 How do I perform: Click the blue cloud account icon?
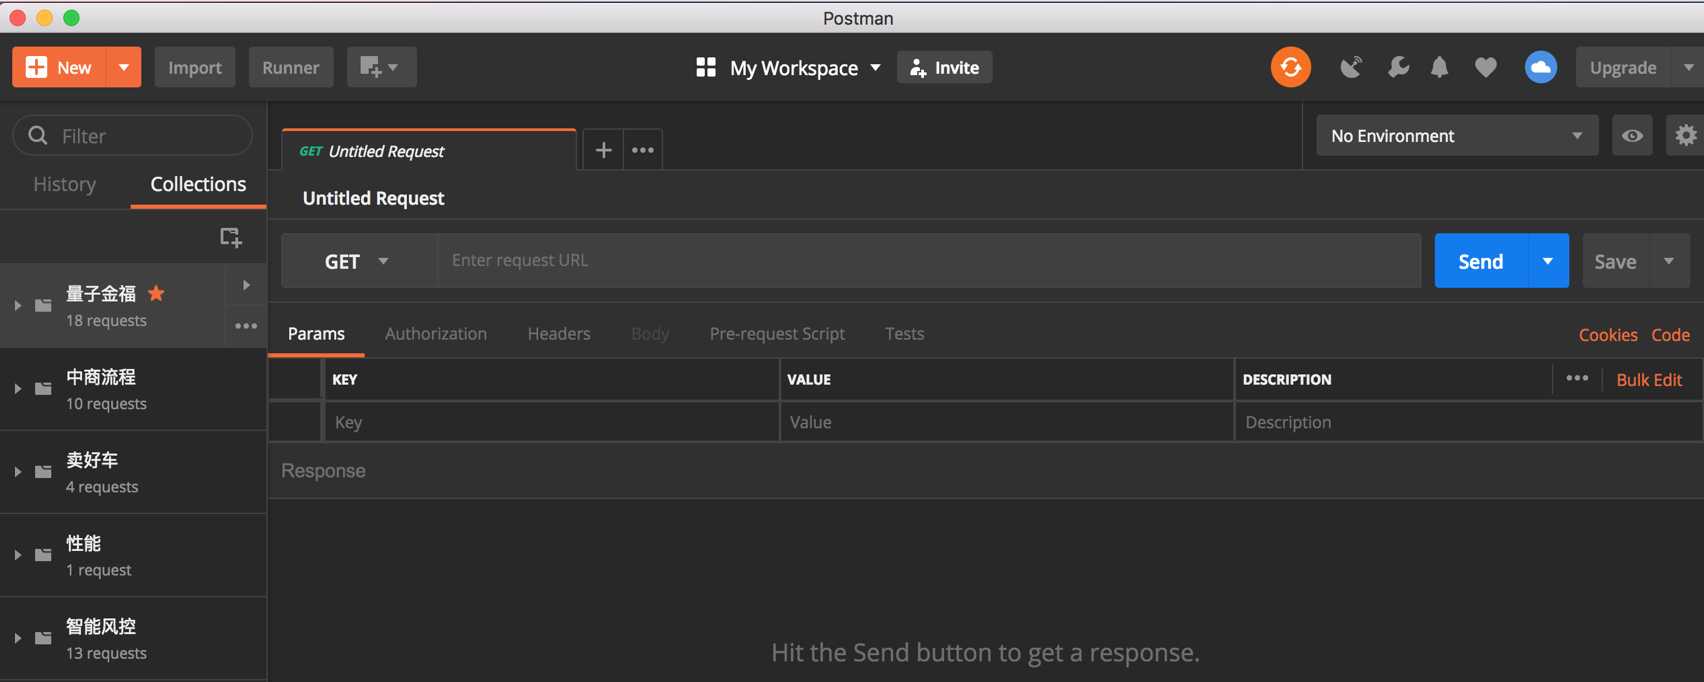pyautogui.click(x=1540, y=67)
